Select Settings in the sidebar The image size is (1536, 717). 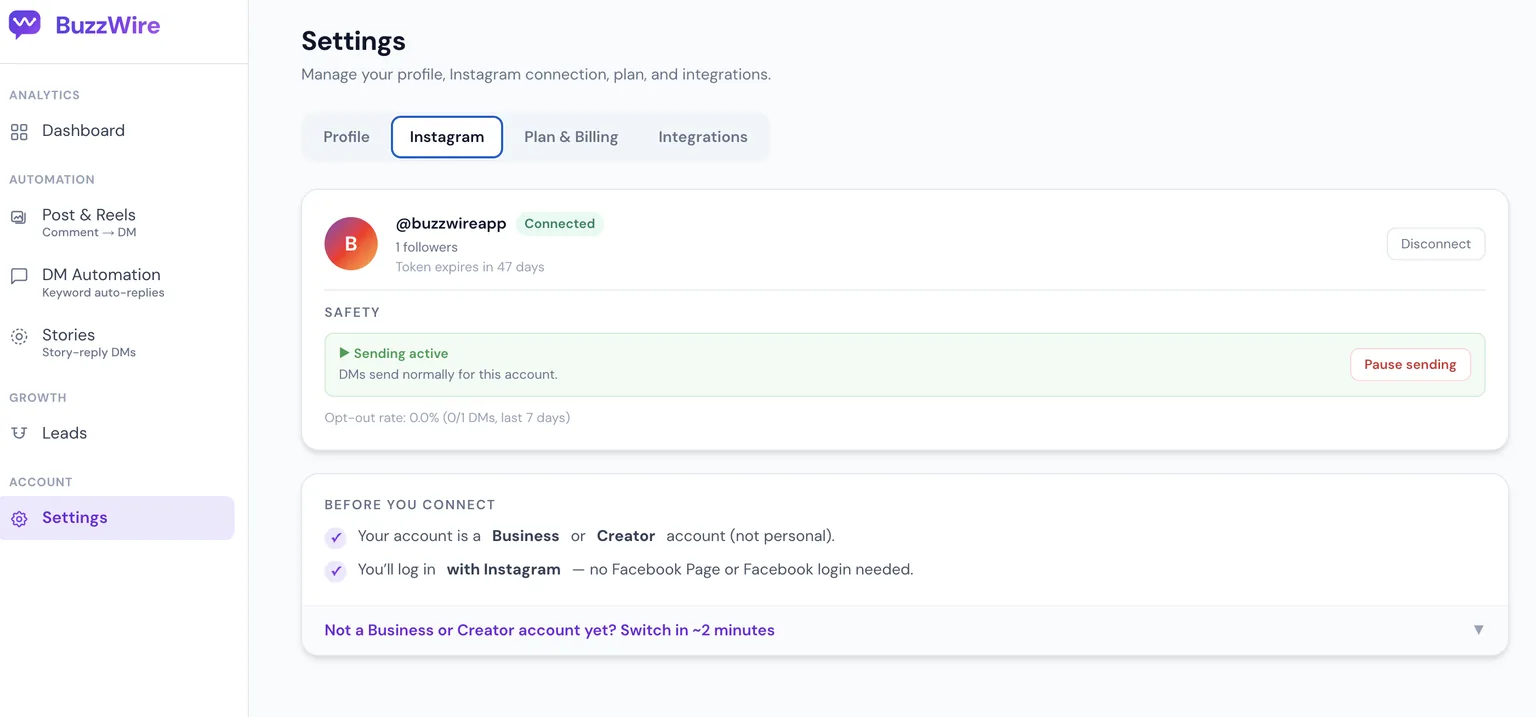(117, 518)
